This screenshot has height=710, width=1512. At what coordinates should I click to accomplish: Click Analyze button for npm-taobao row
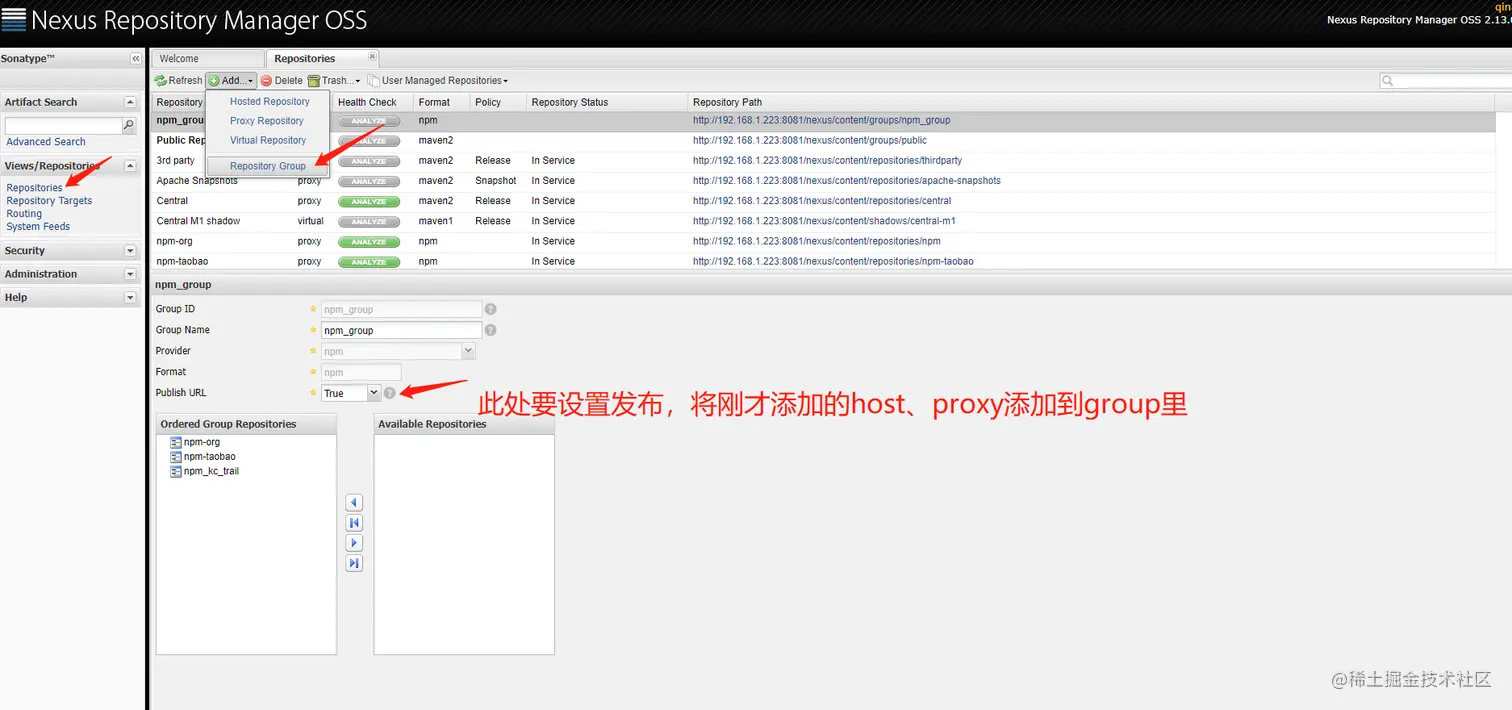(369, 262)
